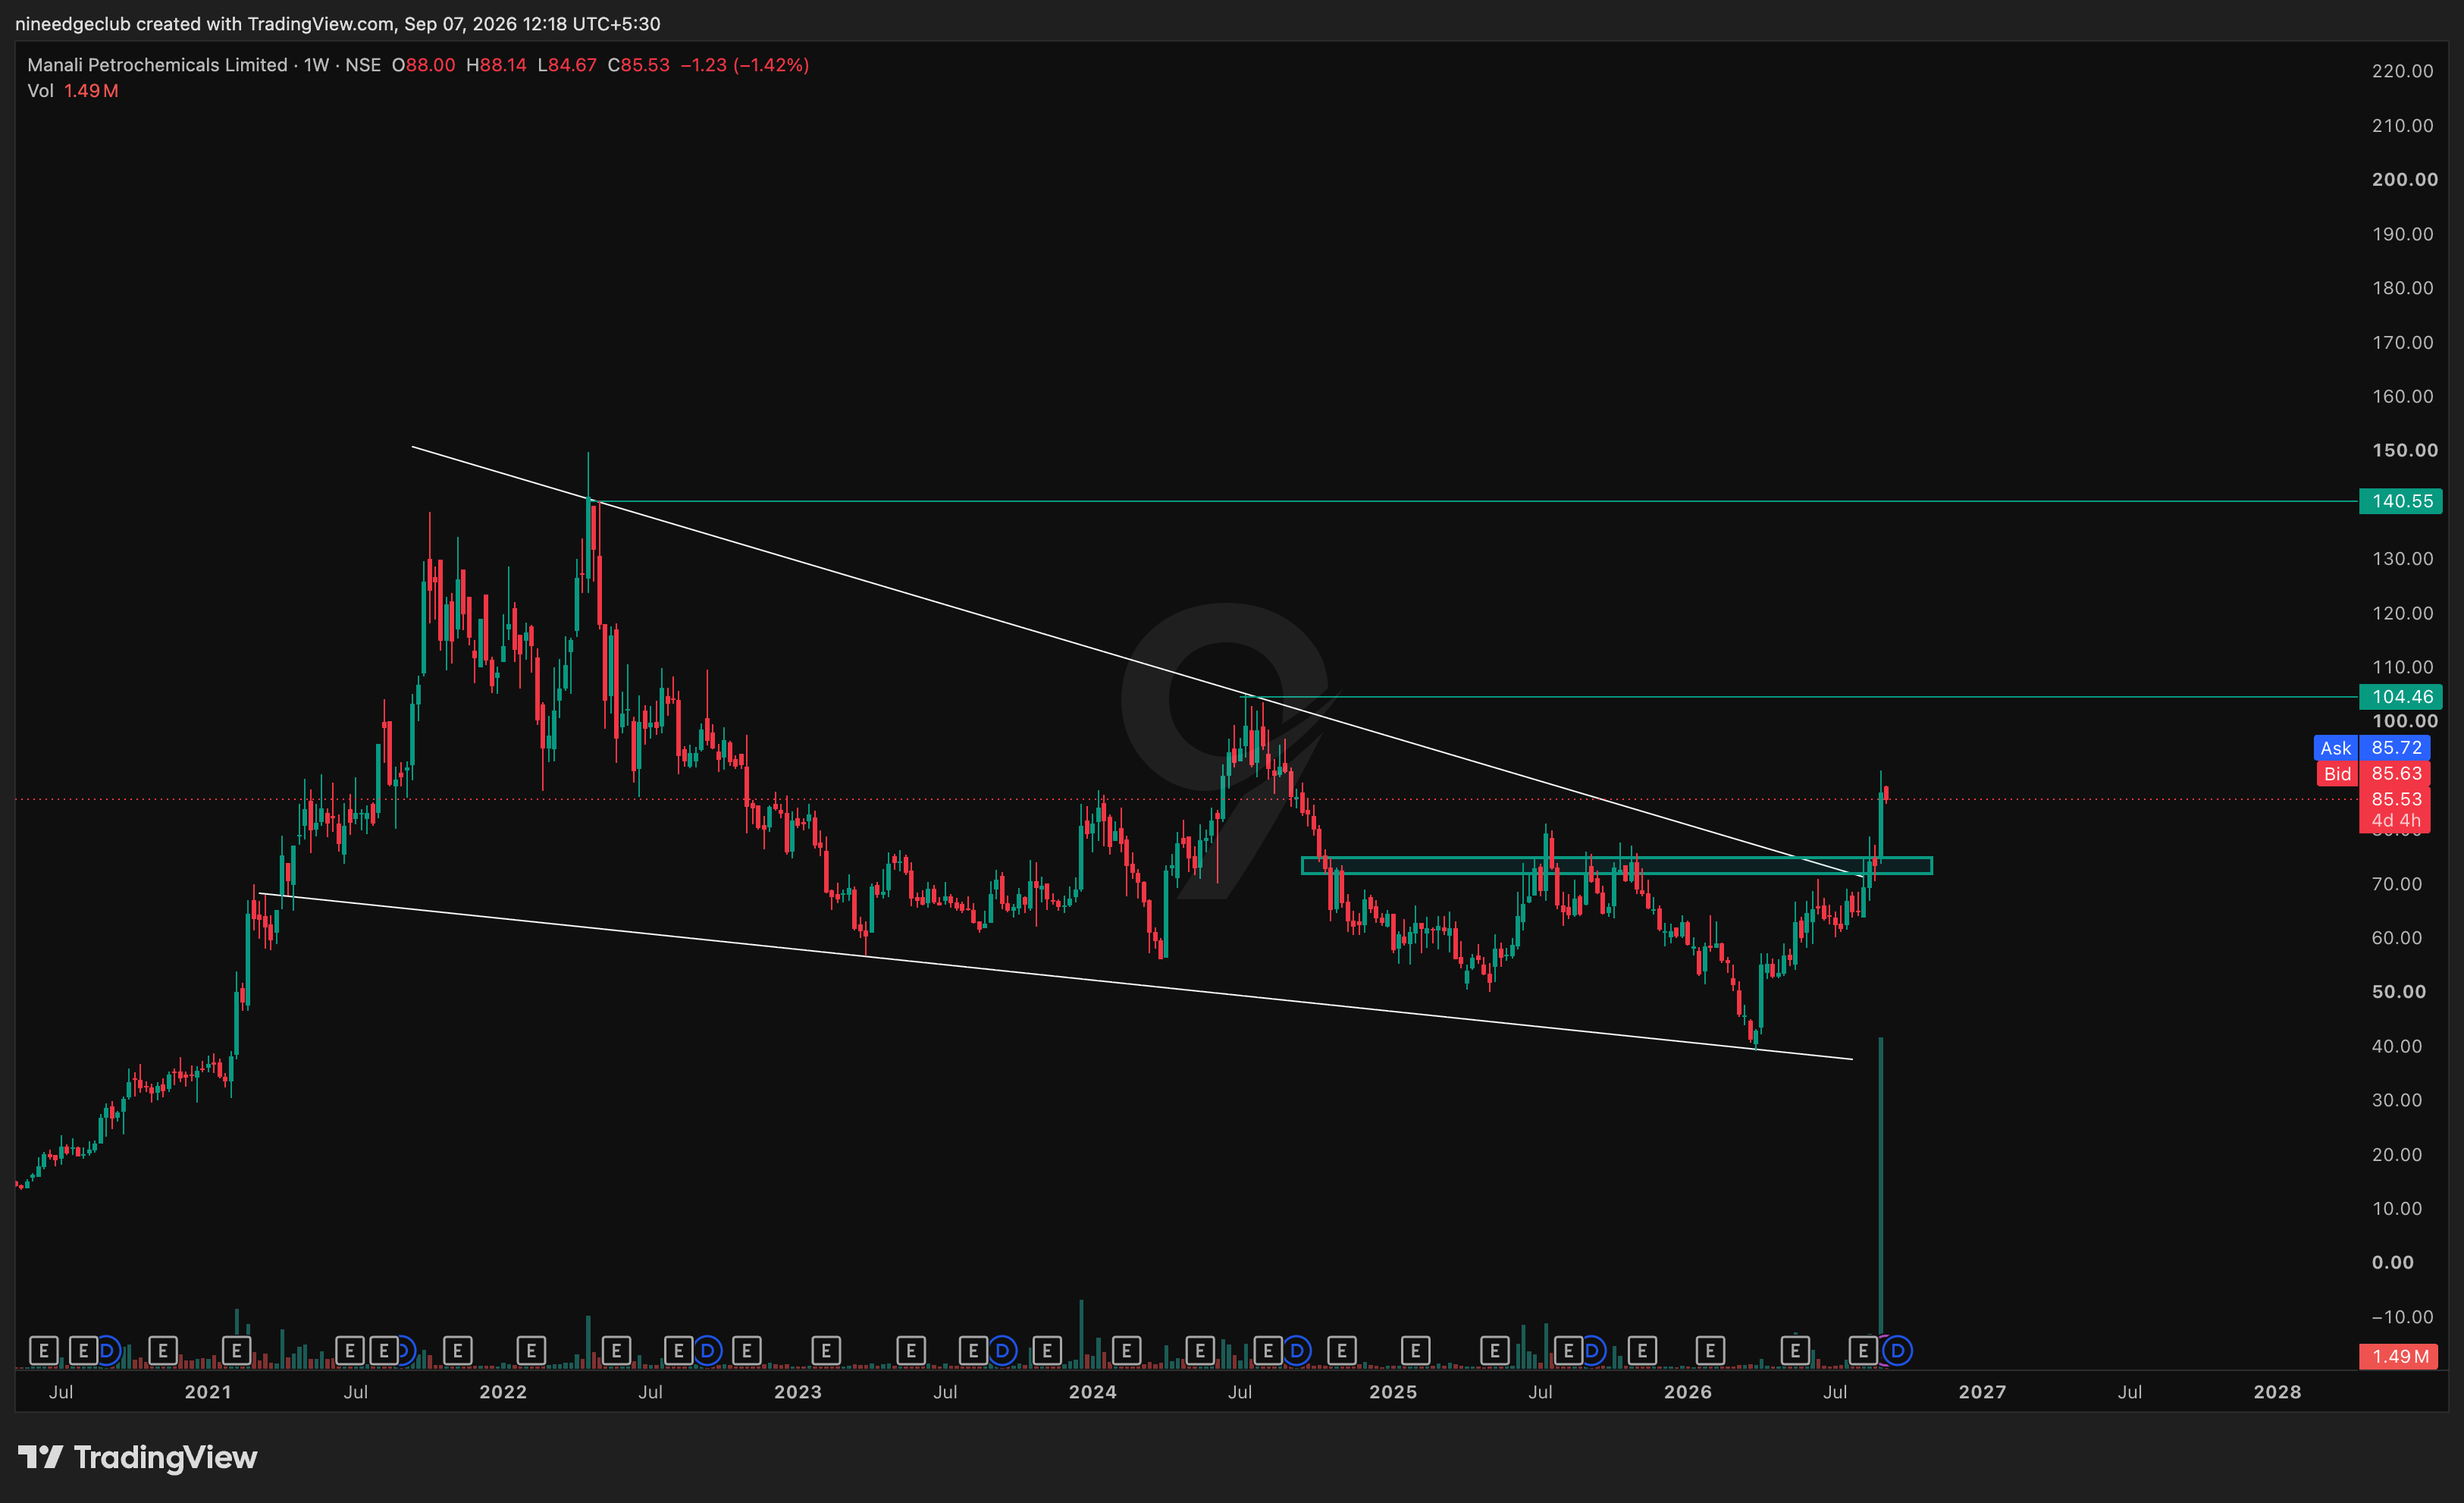
Task: Open the 2025 dividend D marker
Action: tap(1593, 1351)
